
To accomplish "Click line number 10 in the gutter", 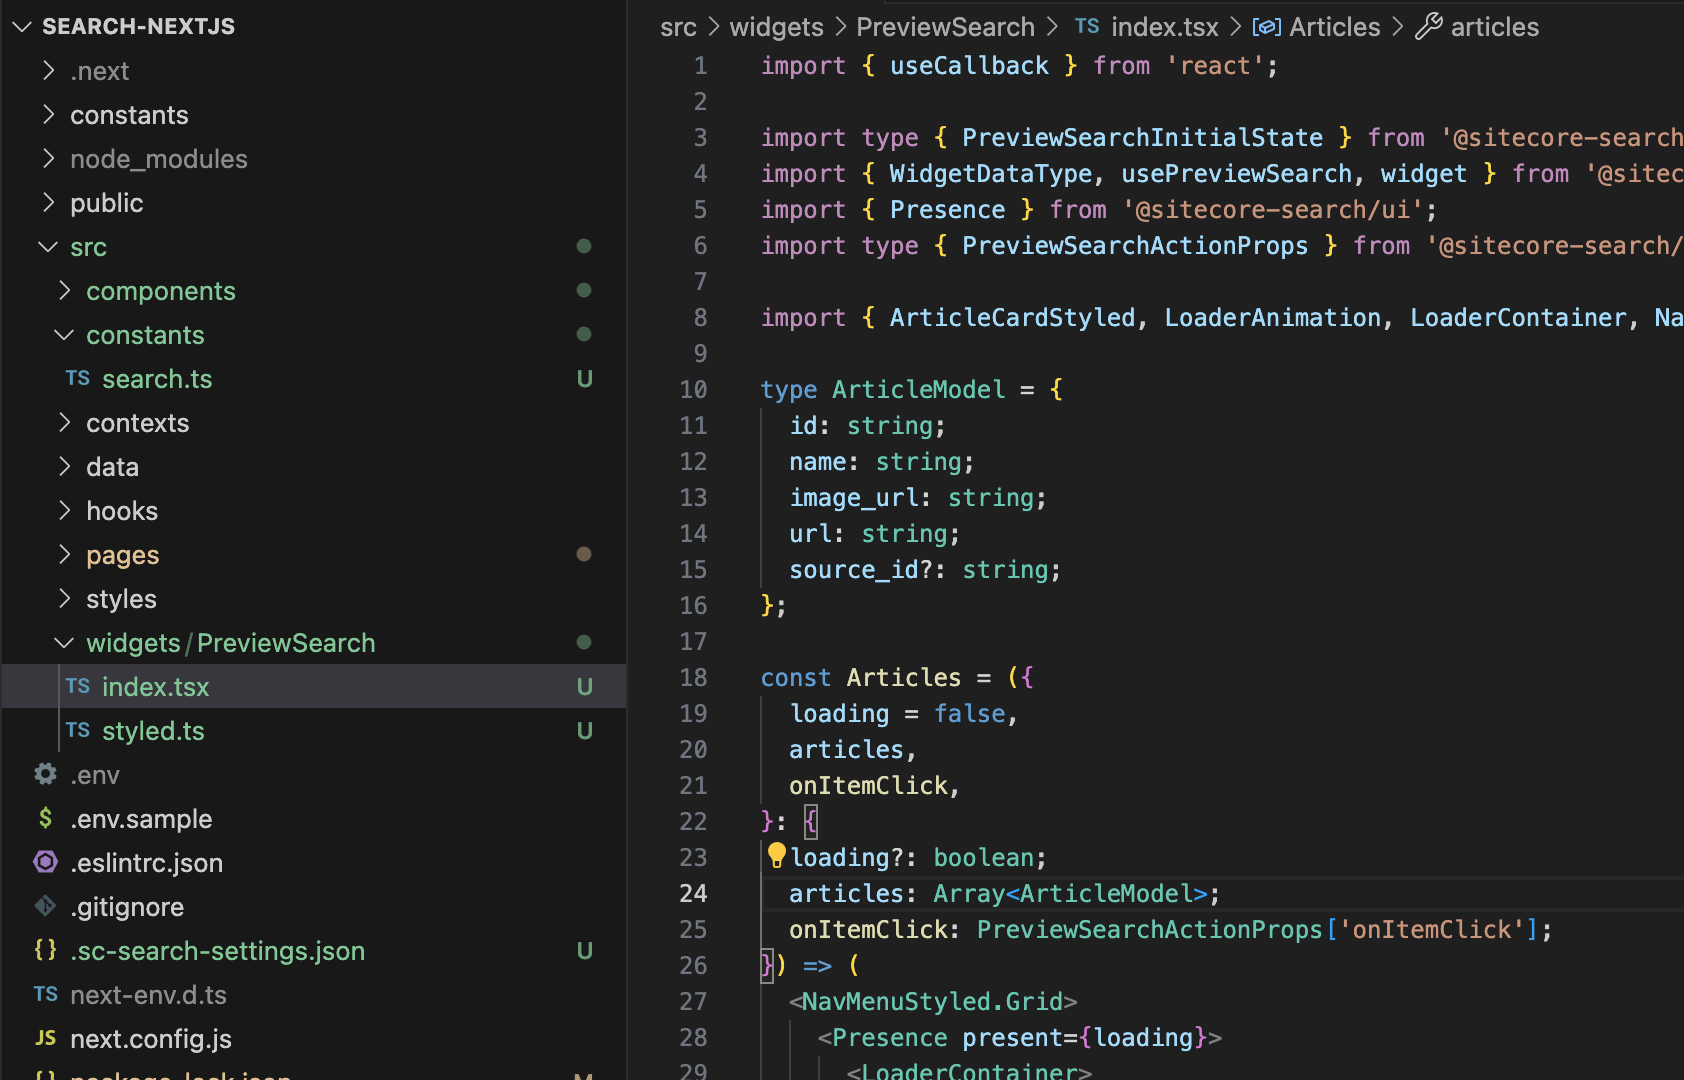I will (x=693, y=389).
